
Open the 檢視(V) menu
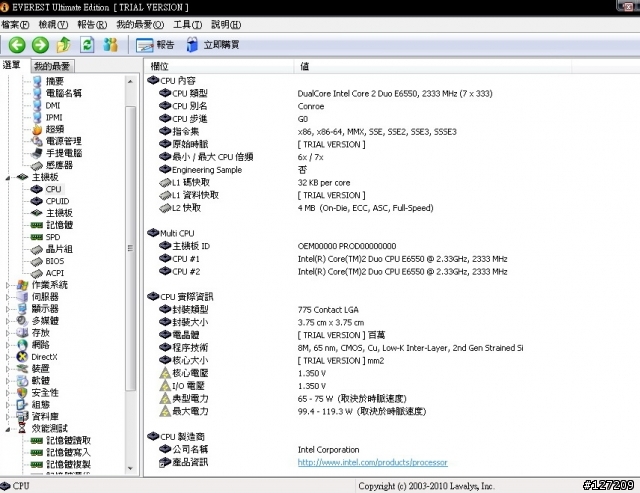pyautogui.click(x=53, y=25)
